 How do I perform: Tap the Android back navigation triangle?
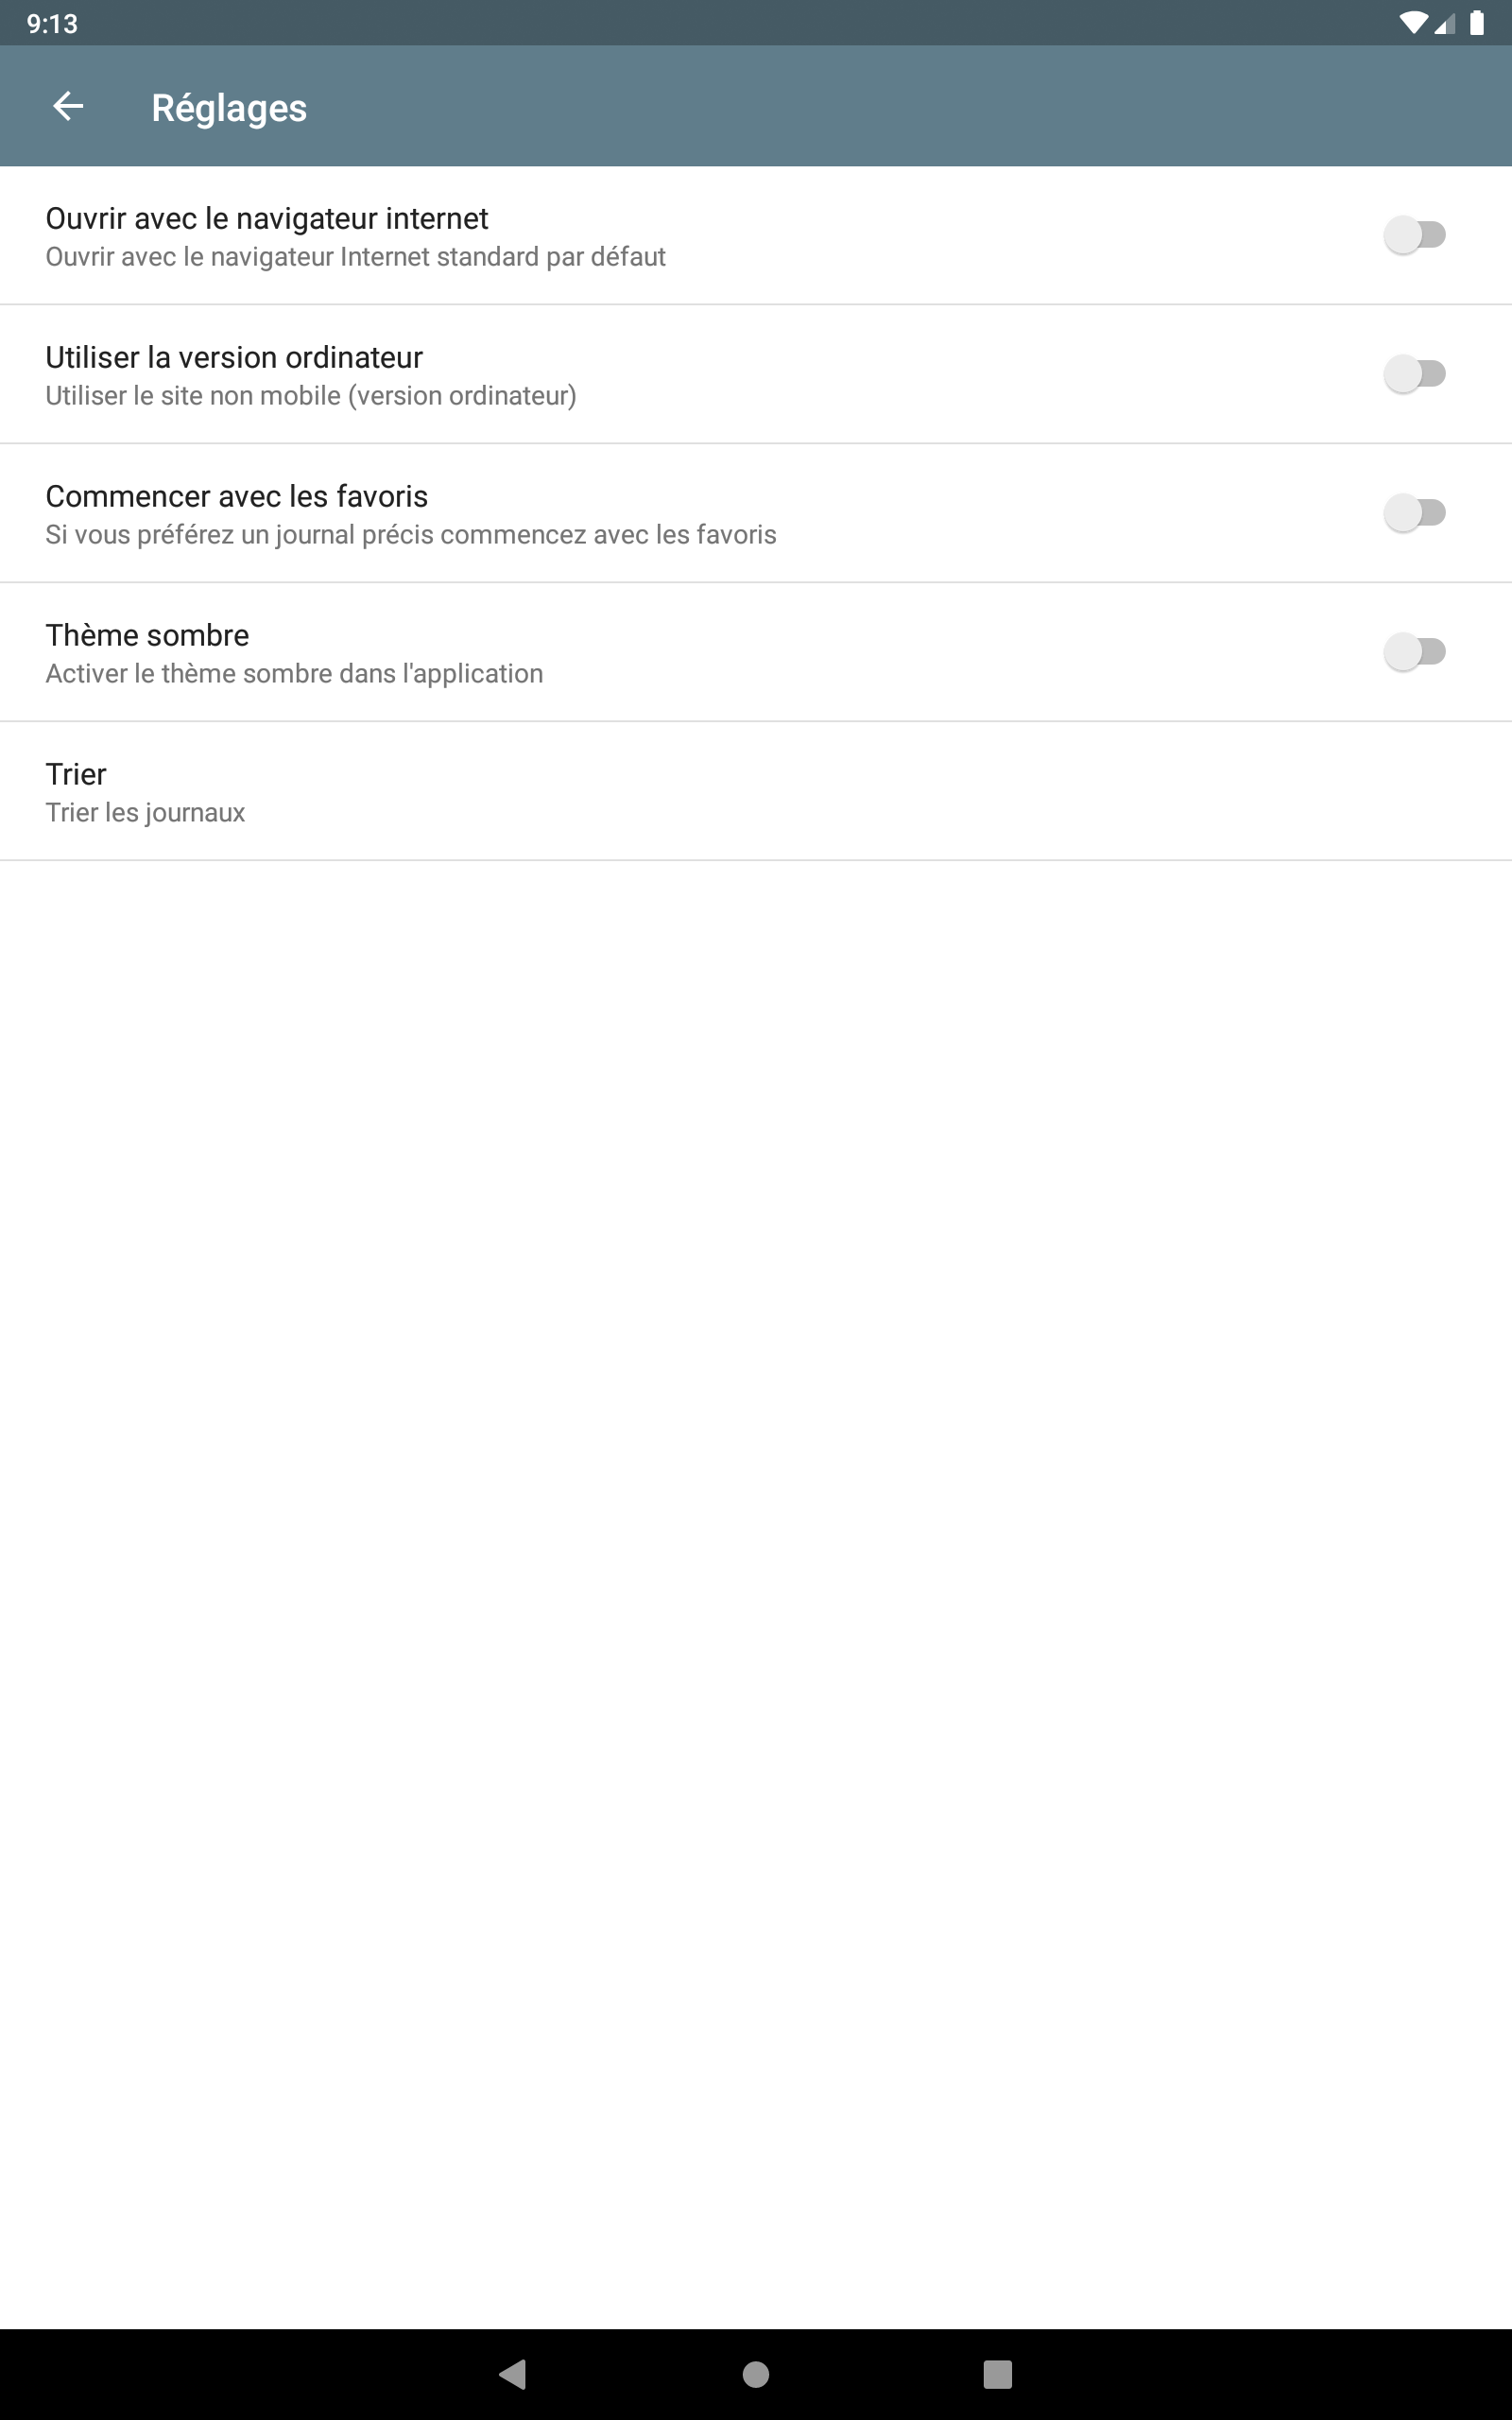point(513,2374)
